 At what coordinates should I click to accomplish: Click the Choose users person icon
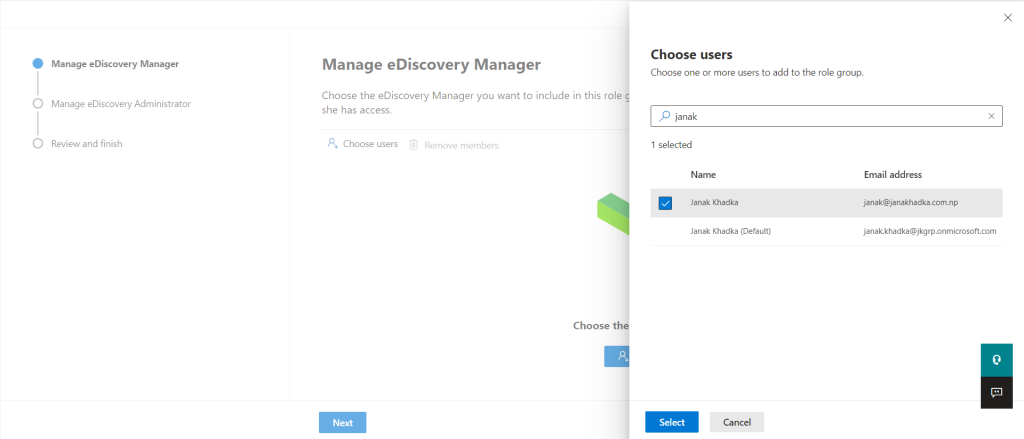tap(332, 144)
